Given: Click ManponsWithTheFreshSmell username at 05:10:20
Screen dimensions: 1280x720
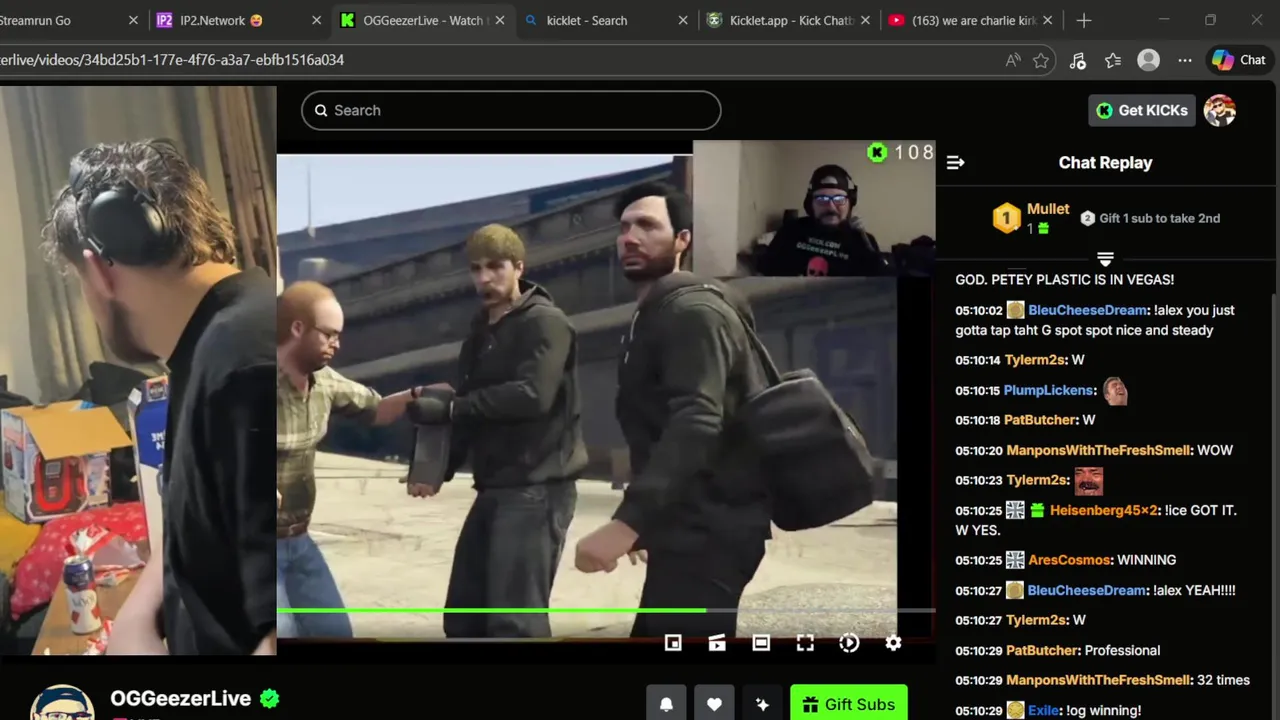Looking at the screenshot, I should click(1098, 450).
